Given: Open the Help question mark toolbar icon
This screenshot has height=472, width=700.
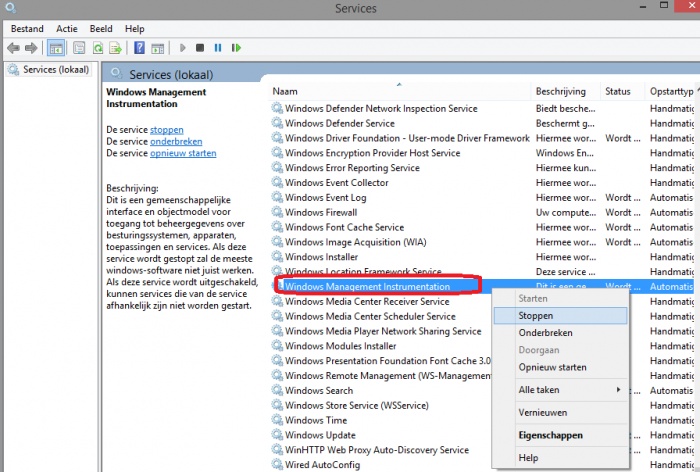Looking at the screenshot, I should [x=139, y=48].
